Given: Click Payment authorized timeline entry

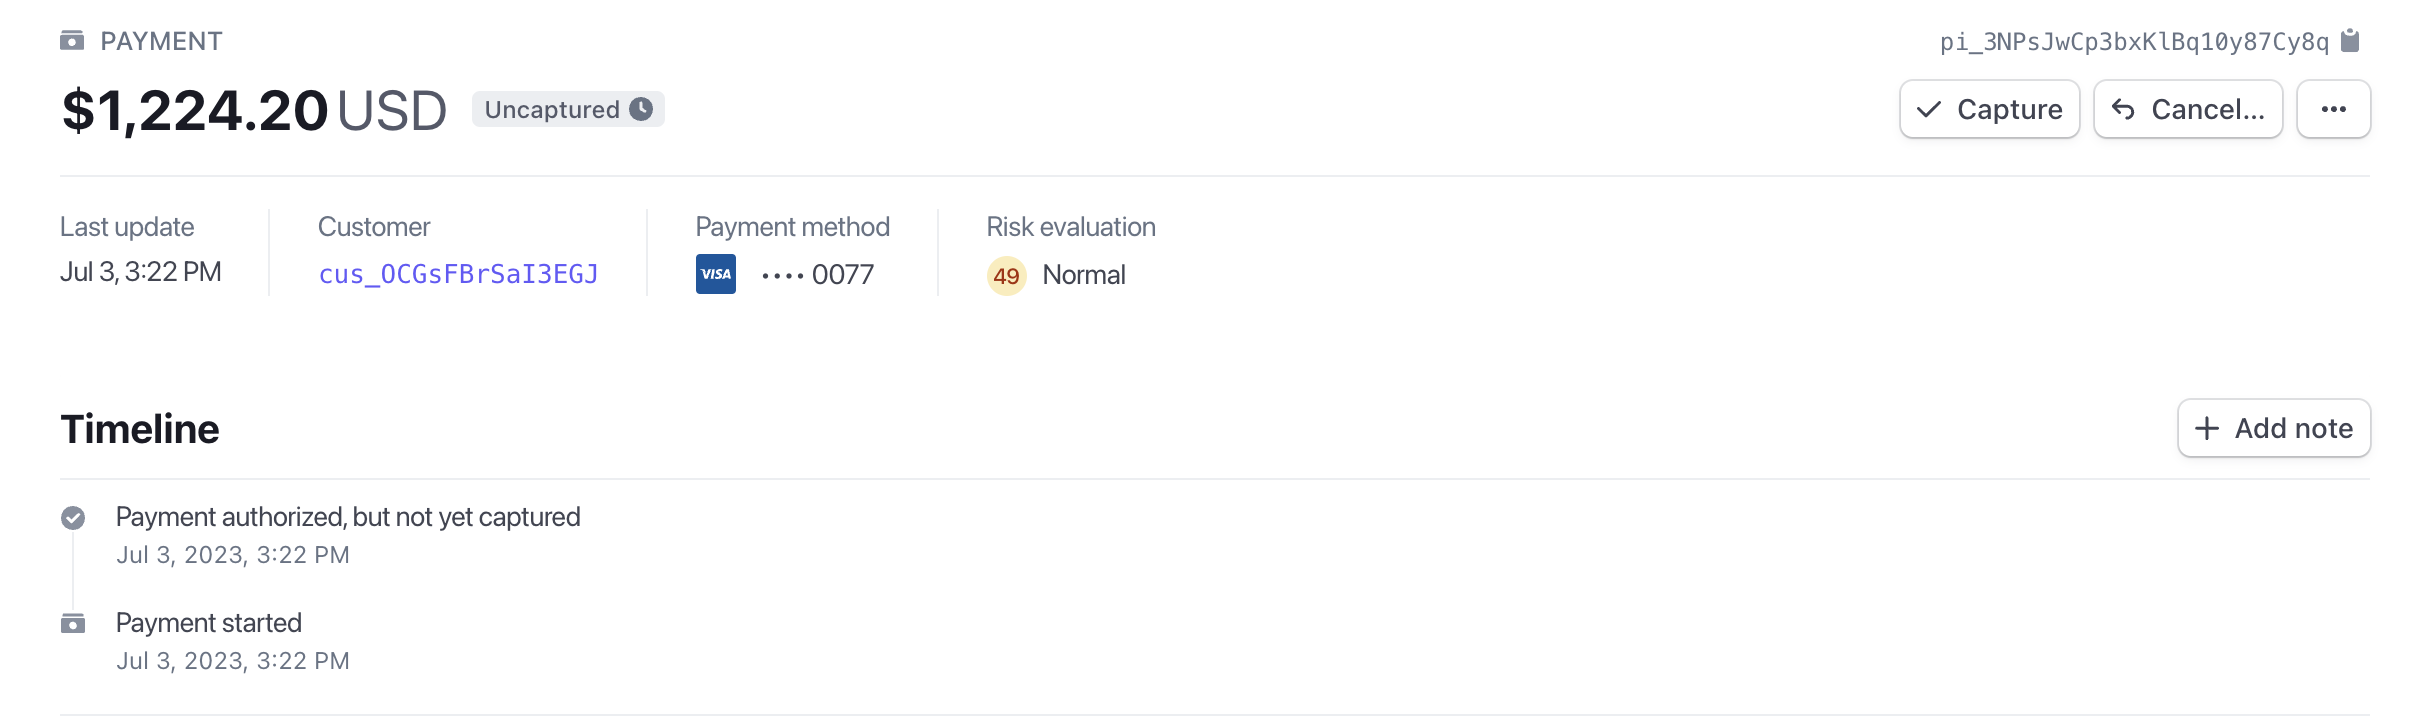Looking at the screenshot, I should [x=348, y=517].
